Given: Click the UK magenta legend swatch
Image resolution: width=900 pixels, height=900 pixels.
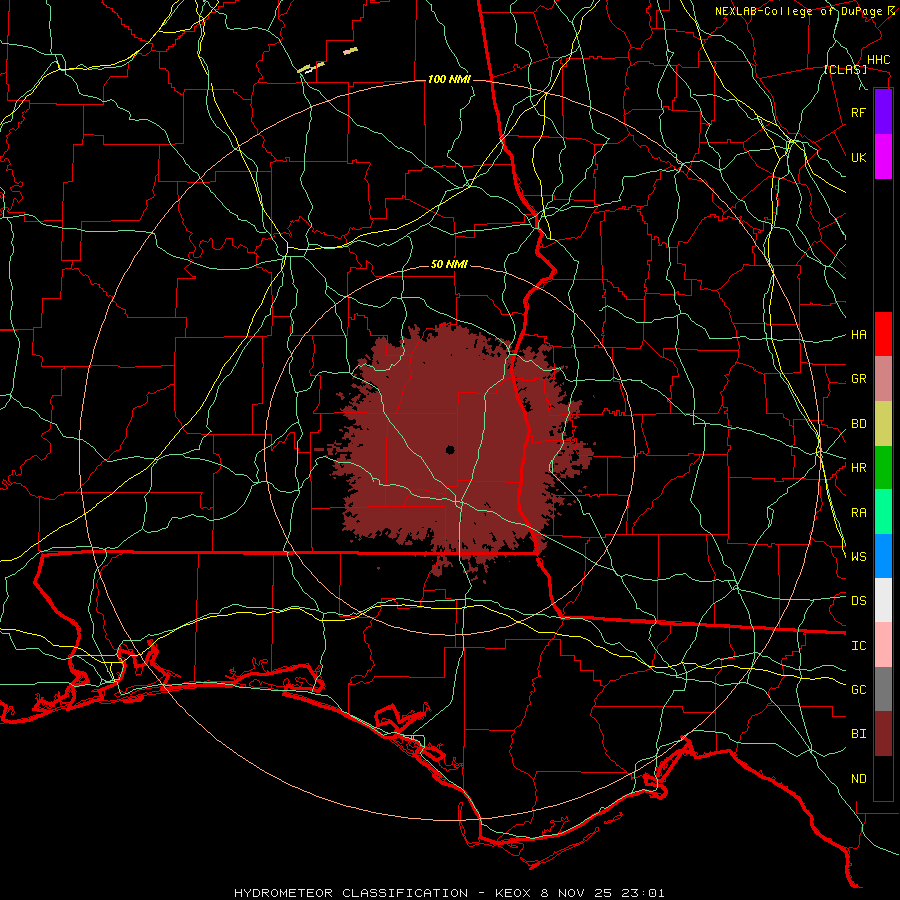Looking at the screenshot, I should 883,157.
